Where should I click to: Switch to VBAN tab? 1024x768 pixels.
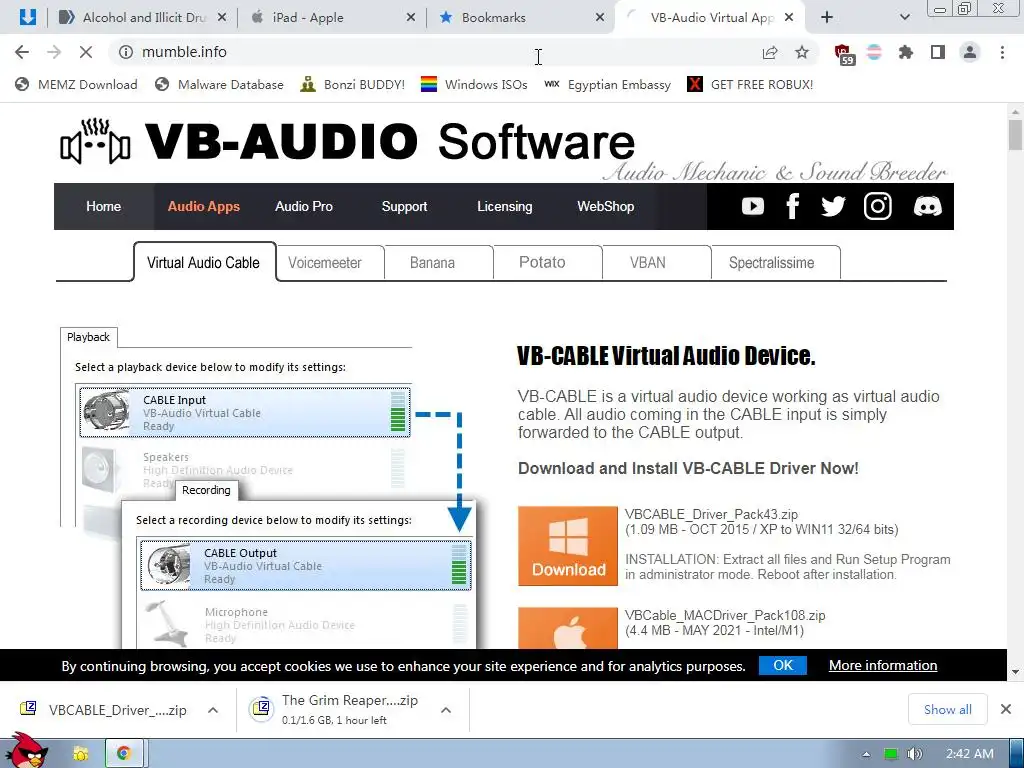(x=648, y=263)
